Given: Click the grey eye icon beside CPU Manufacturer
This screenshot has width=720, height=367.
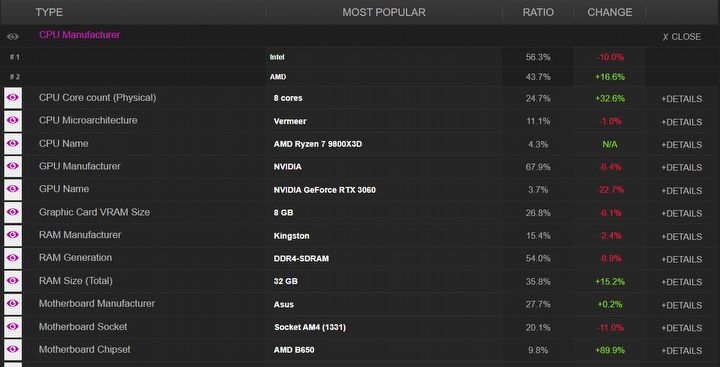Looking at the screenshot, I should 13,36.
